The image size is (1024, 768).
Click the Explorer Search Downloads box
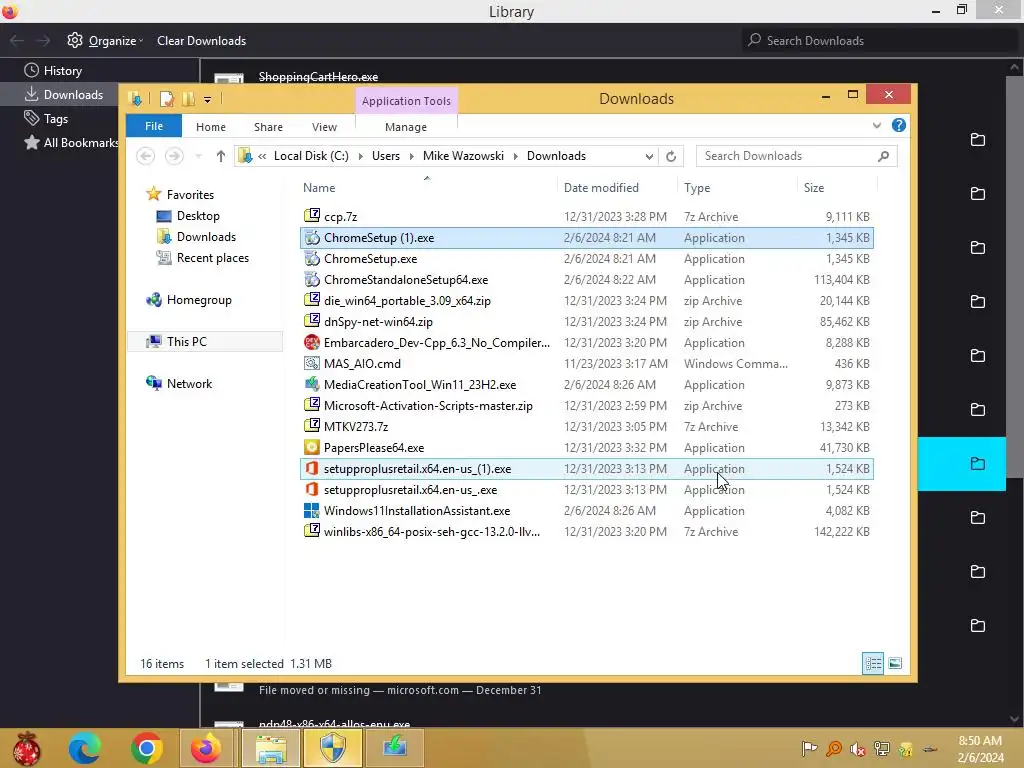coord(796,156)
